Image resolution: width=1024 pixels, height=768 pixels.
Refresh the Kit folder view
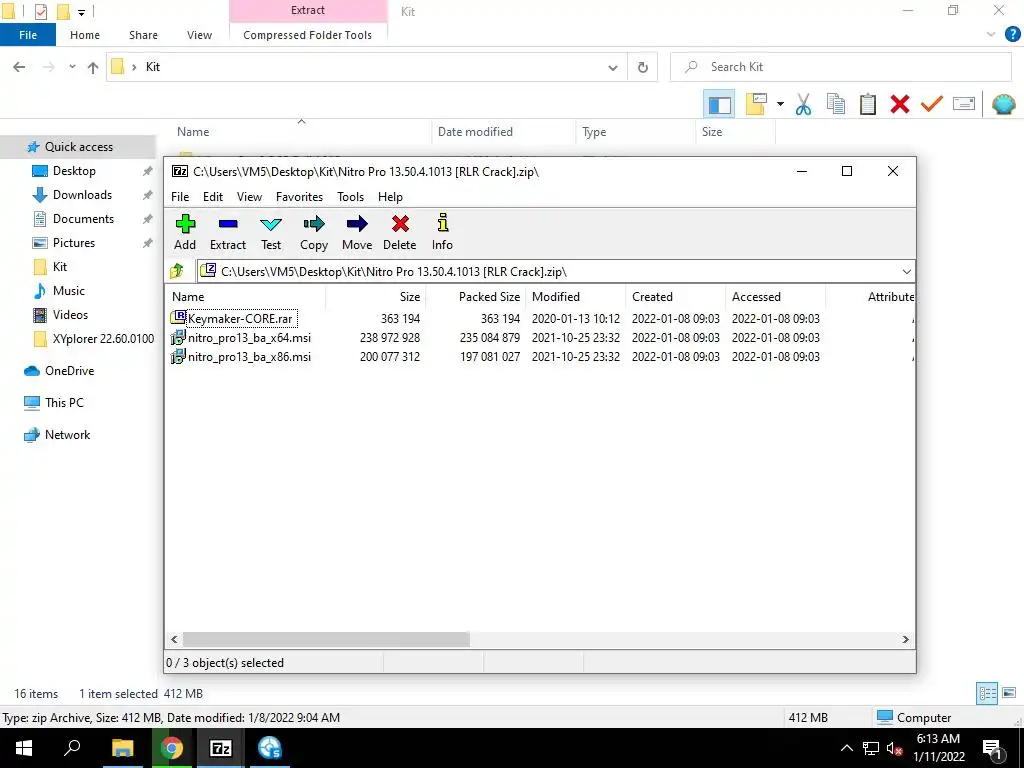coord(643,67)
